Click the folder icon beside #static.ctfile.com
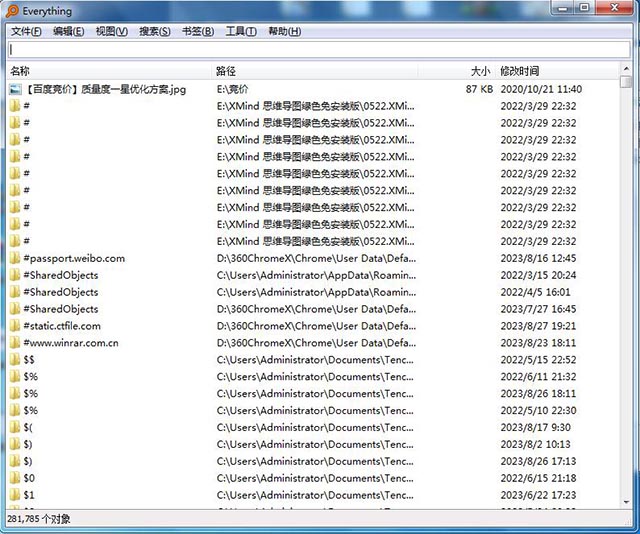The width and height of the screenshot is (640, 534). (x=15, y=326)
